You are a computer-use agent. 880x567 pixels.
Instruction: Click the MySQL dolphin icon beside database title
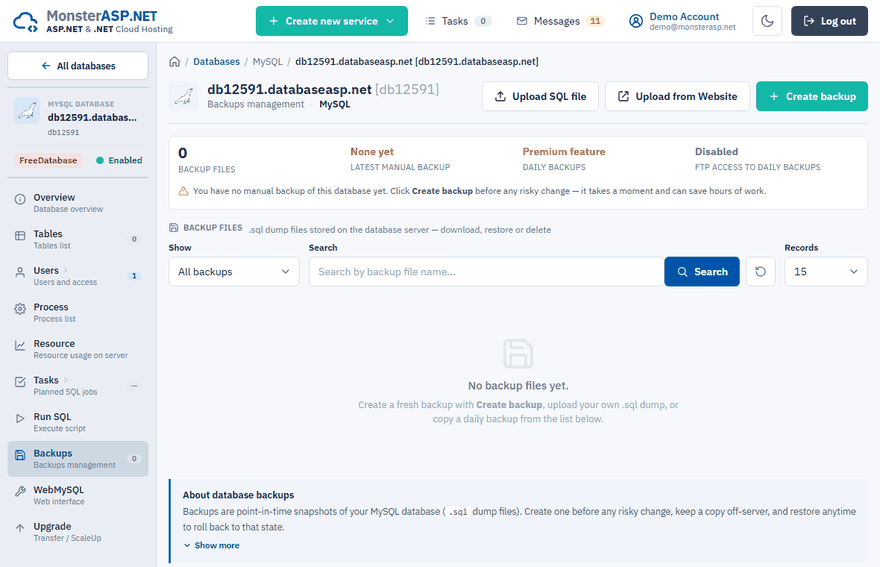coord(183,96)
